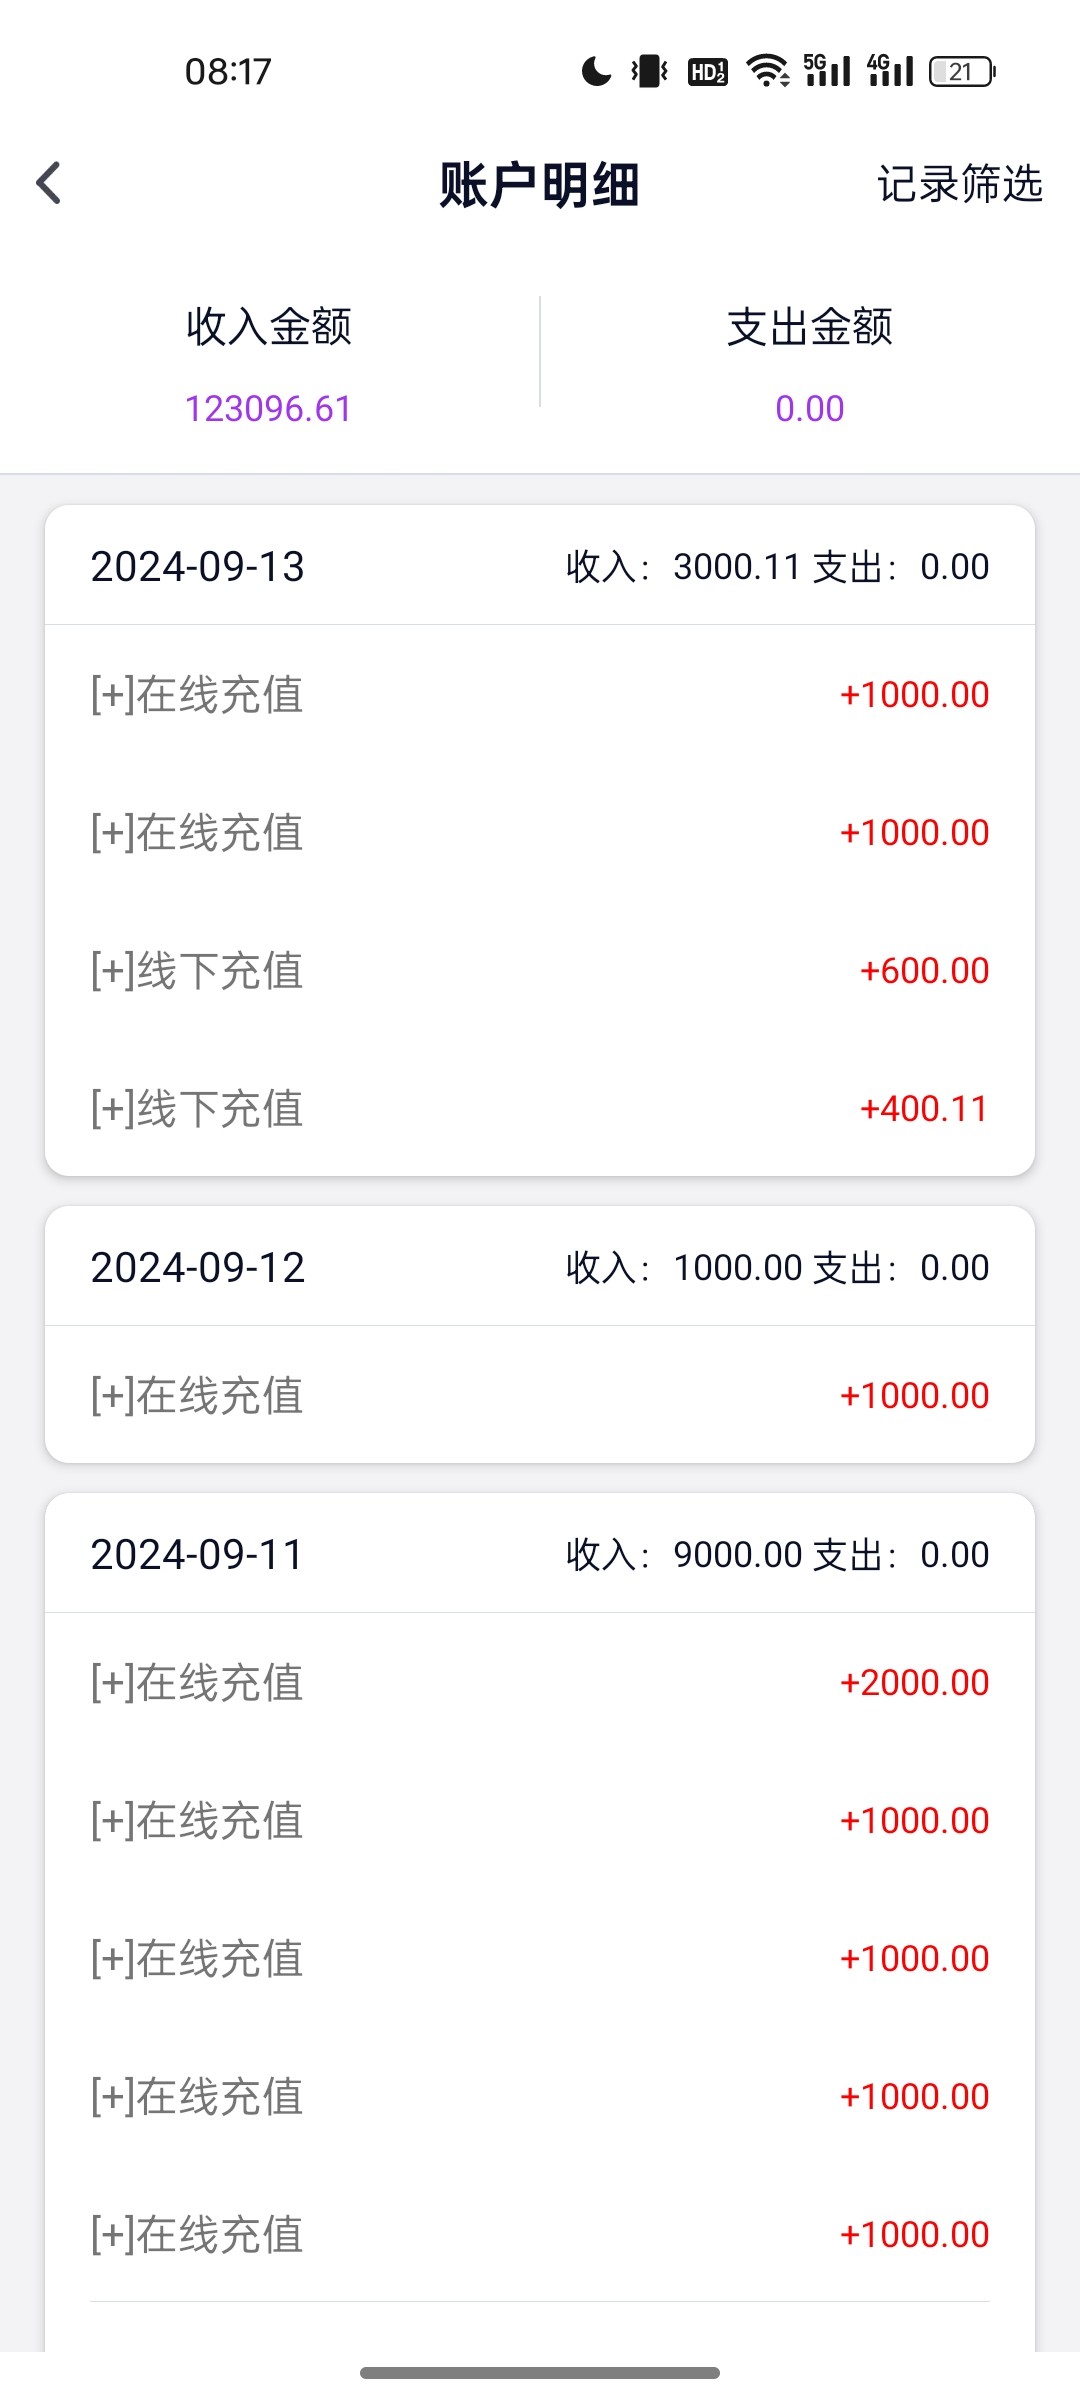Tap the HD2 status icon
This screenshot has width=1080, height=2400.
(x=707, y=71)
